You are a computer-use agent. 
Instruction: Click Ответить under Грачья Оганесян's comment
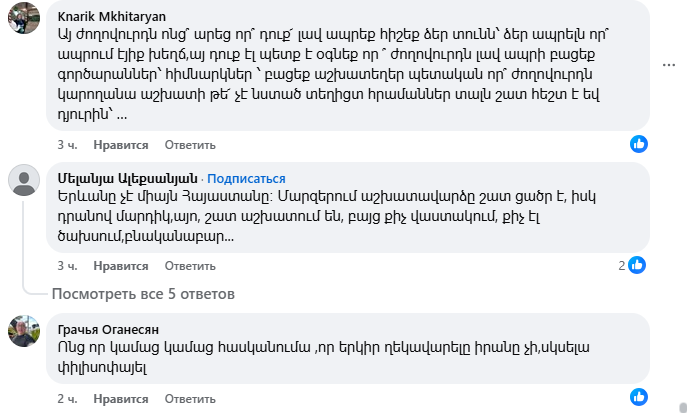(189, 398)
